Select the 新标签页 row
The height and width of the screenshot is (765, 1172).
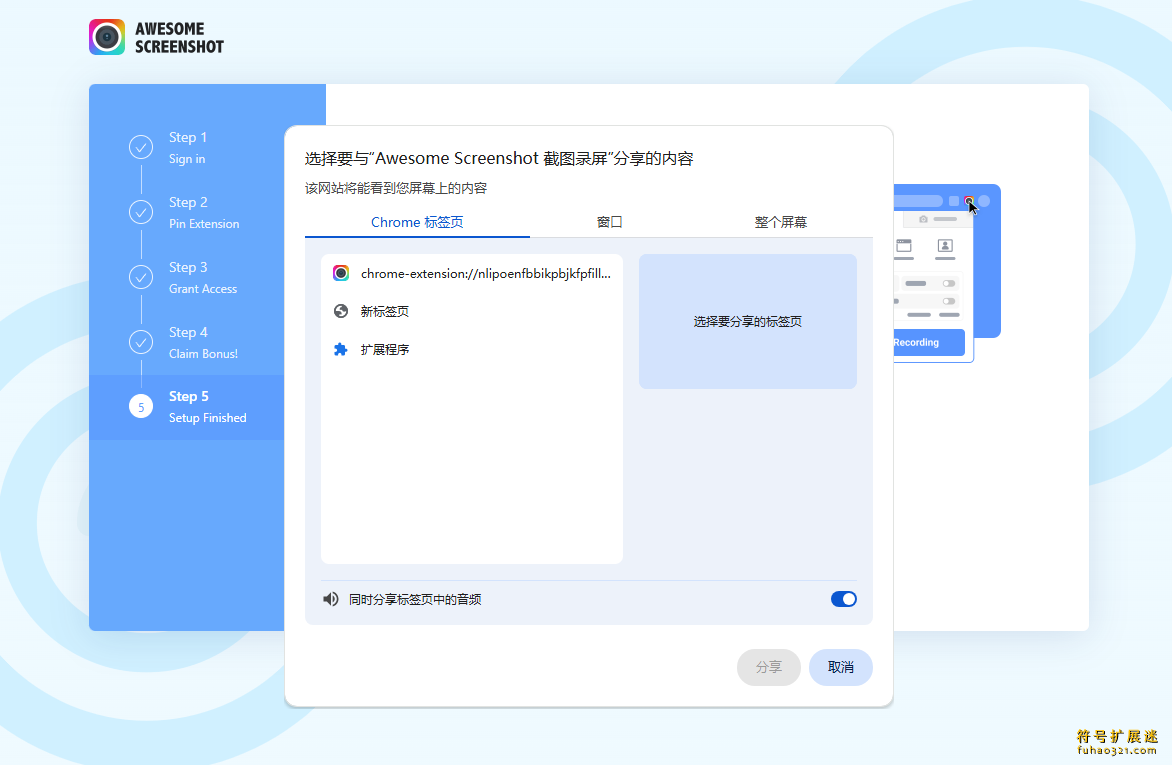472,311
